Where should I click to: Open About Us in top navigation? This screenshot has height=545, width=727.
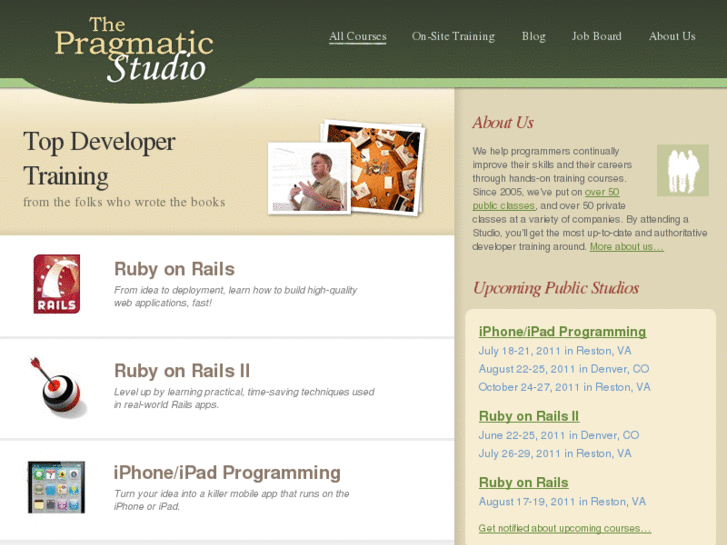(672, 36)
